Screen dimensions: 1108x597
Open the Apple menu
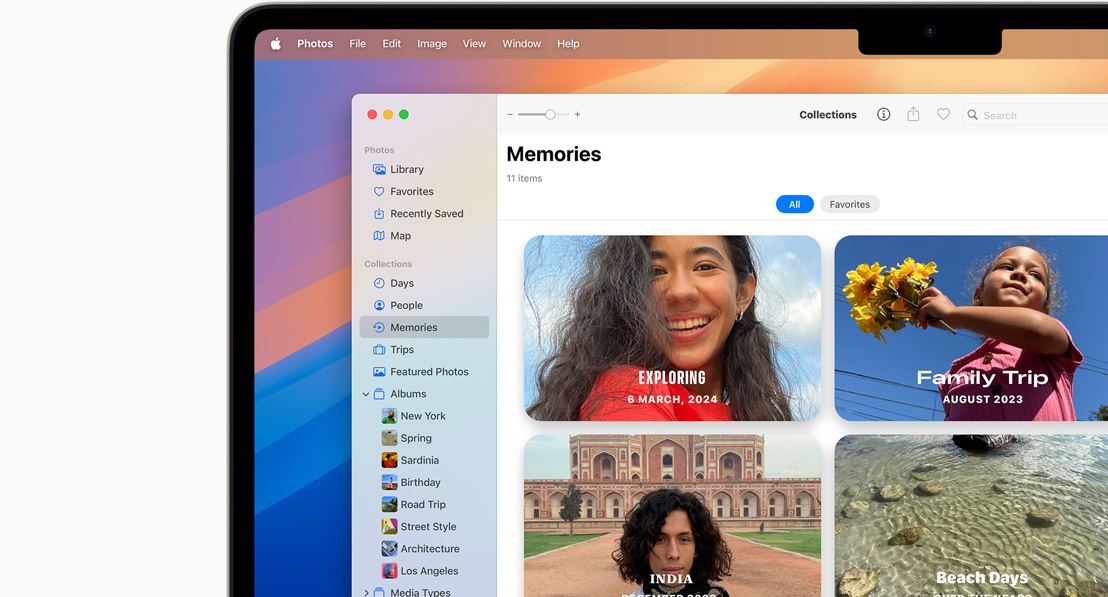coord(276,44)
